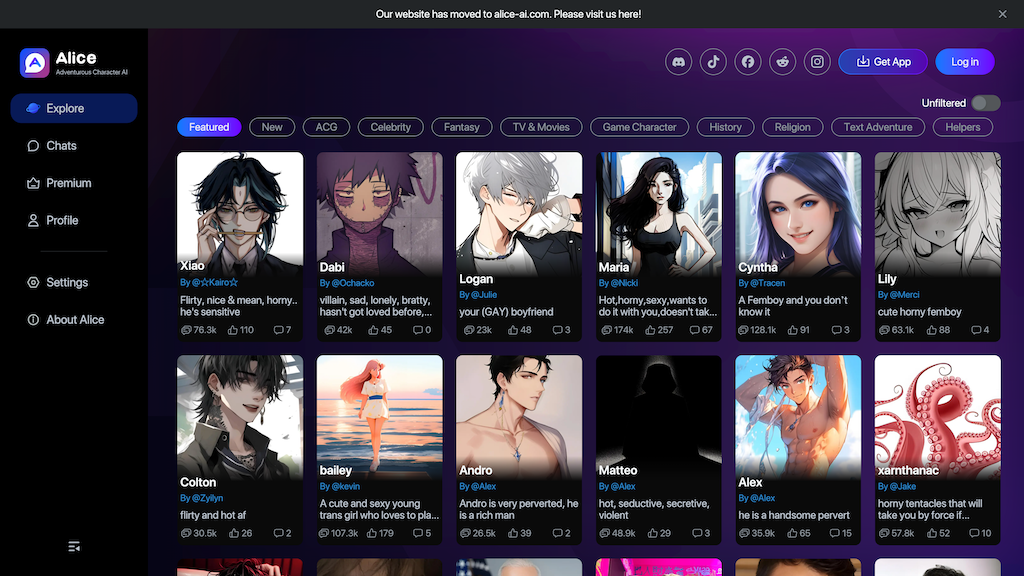The width and height of the screenshot is (1024, 576).
Task: Collapse sidebar using bottom menu icon
Action: [74, 546]
